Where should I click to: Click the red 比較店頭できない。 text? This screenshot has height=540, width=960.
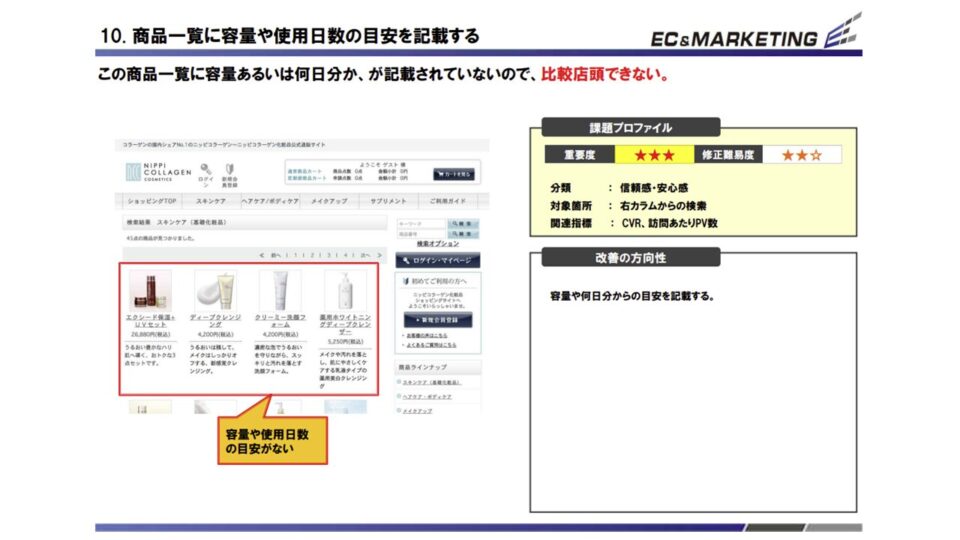605,75
